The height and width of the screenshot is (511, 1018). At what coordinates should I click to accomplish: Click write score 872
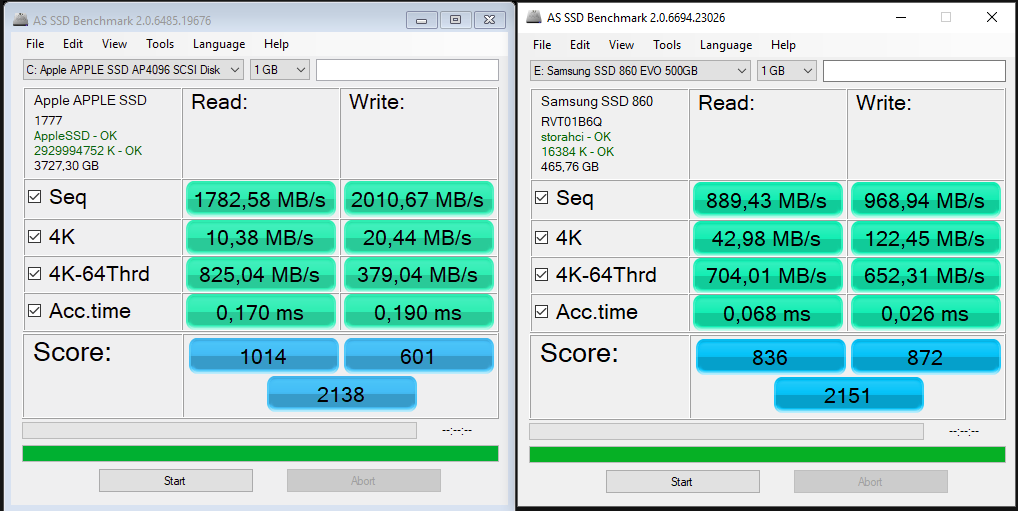(926, 357)
